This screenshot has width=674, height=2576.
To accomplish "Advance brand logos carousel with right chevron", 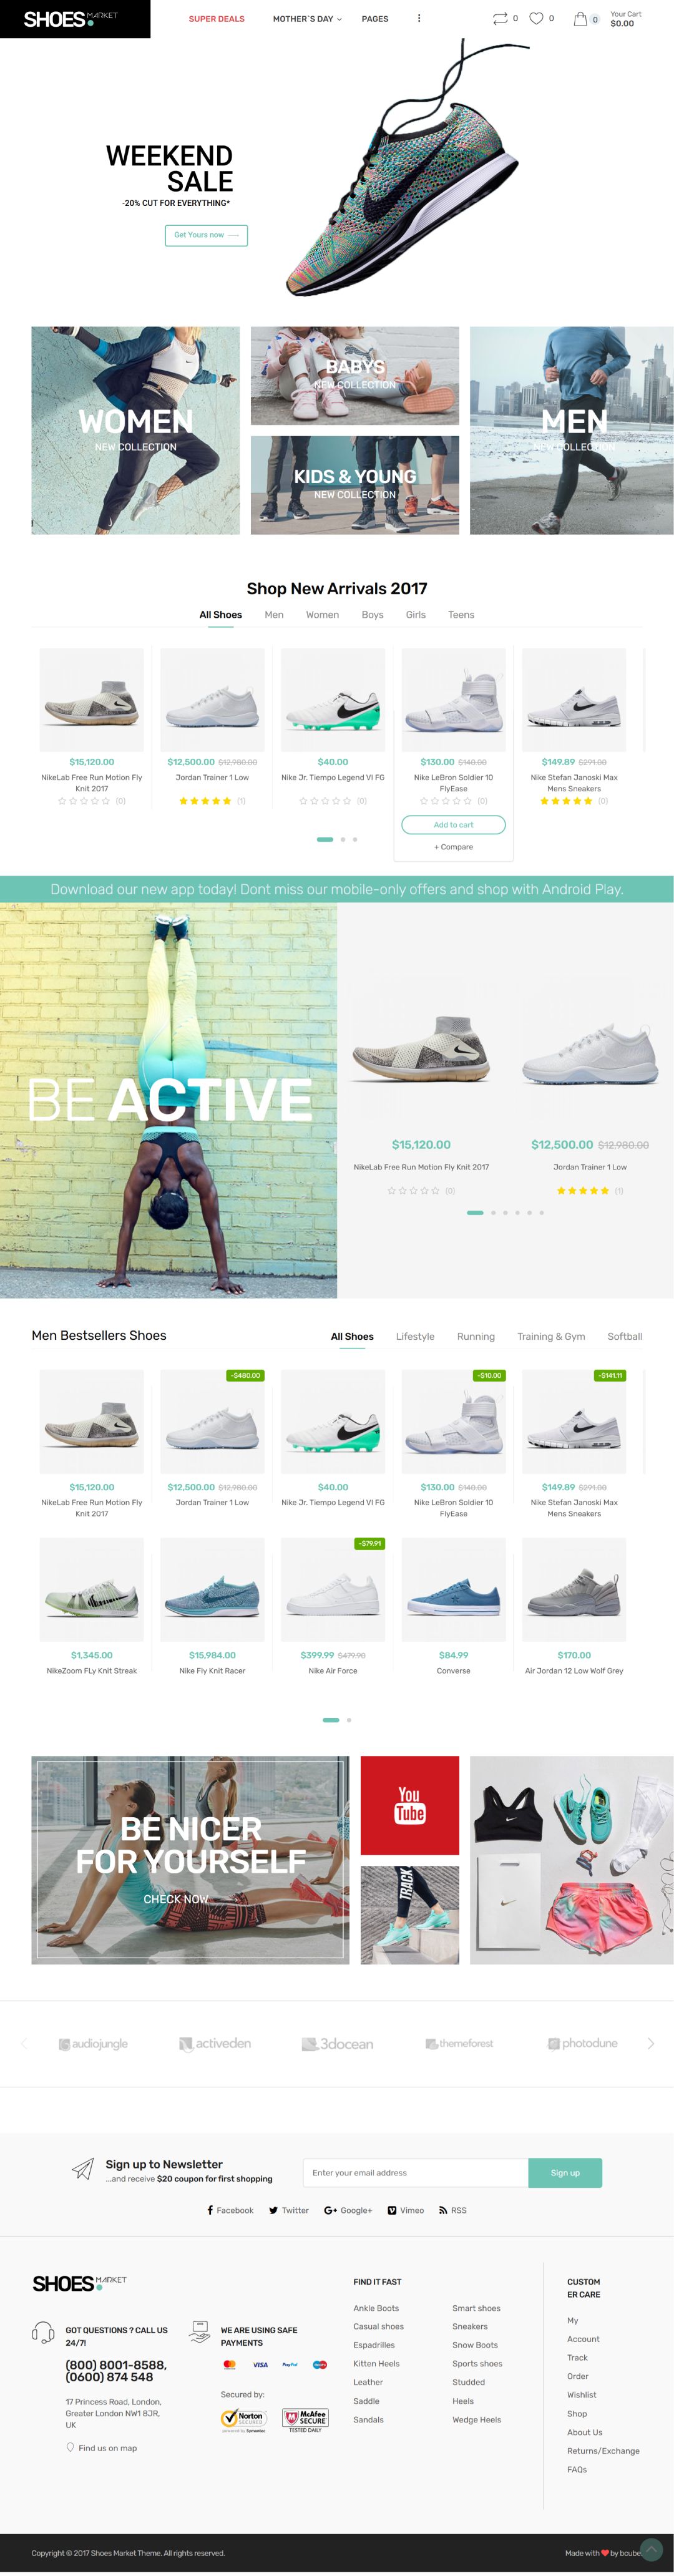I will [x=651, y=2043].
